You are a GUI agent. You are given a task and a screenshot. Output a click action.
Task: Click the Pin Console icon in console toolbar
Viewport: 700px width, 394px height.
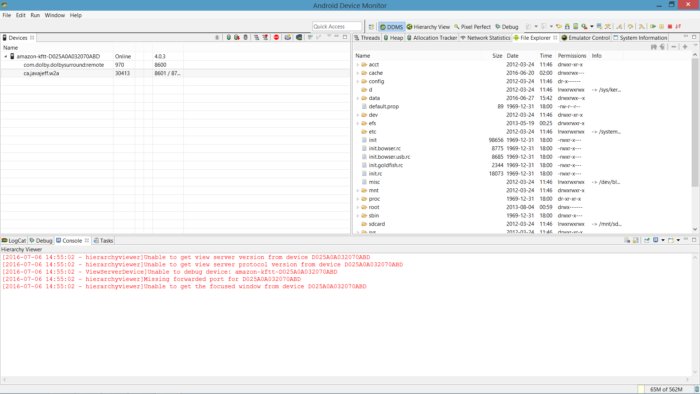[646, 240]
